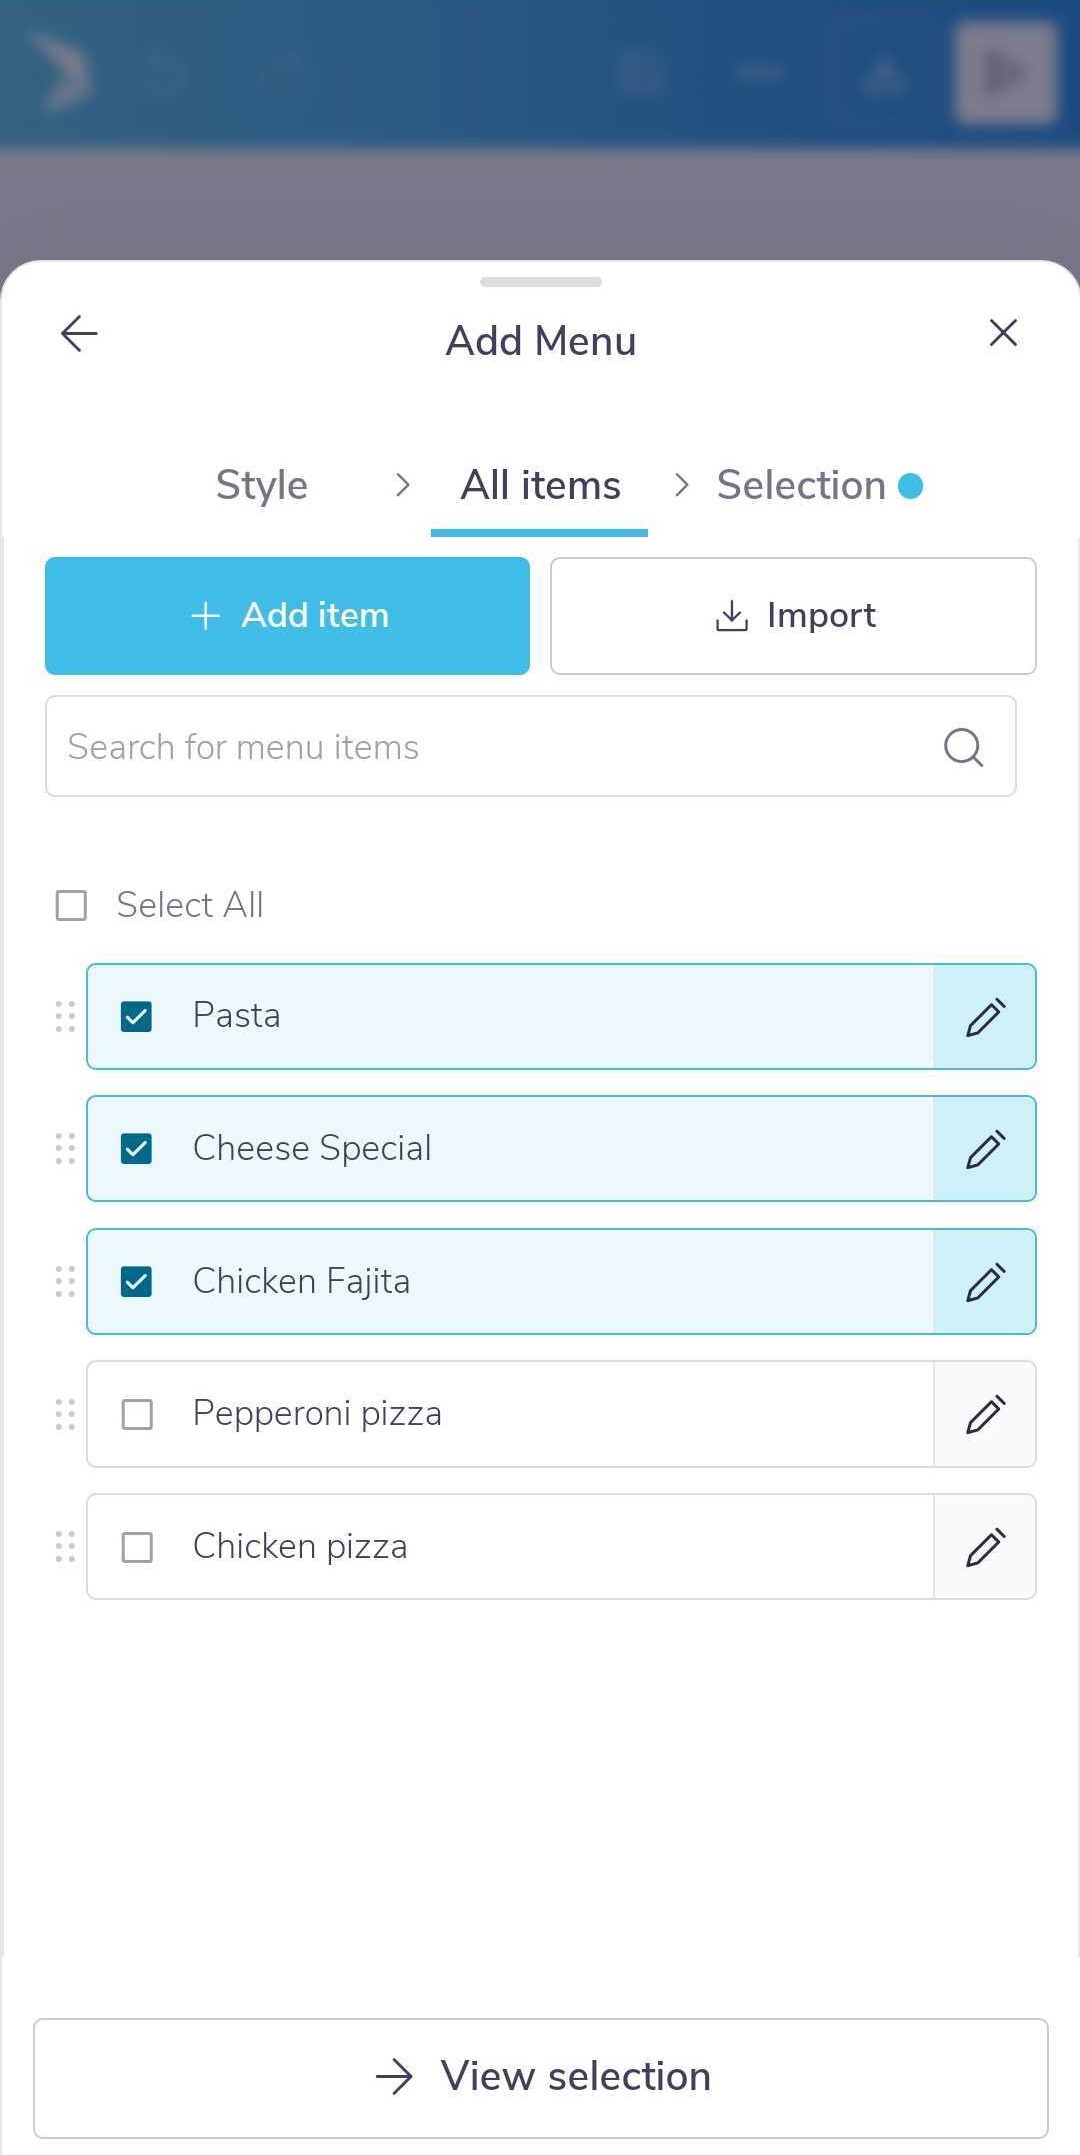Viewport: 1080px width, 2155px height.
Task: Enable the Chicken pizza checkbox
Action: click(x=136, y=1547)
